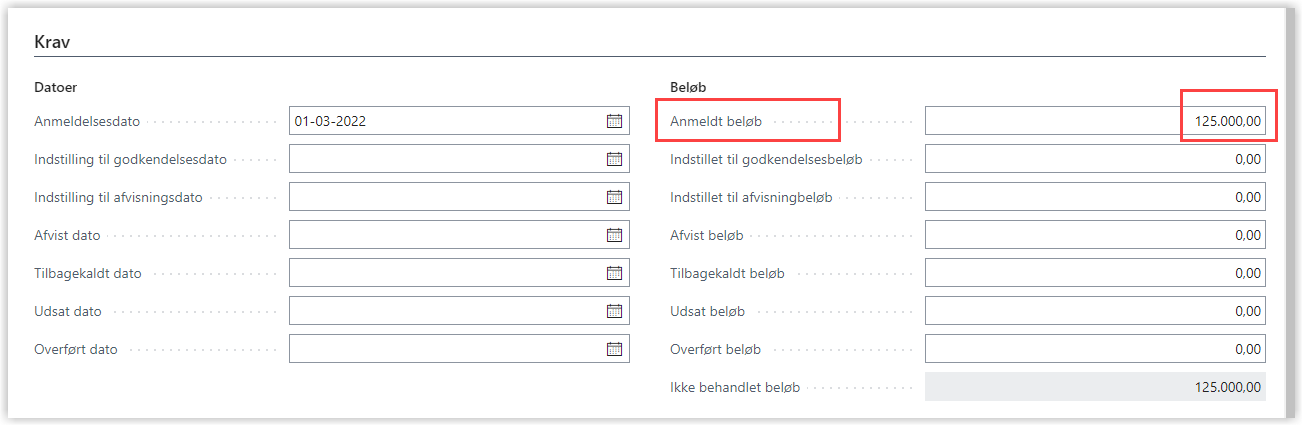Click the Overført beløb input field
The height and width of the screenshot is (426, 1303).
click(1094, 349)
